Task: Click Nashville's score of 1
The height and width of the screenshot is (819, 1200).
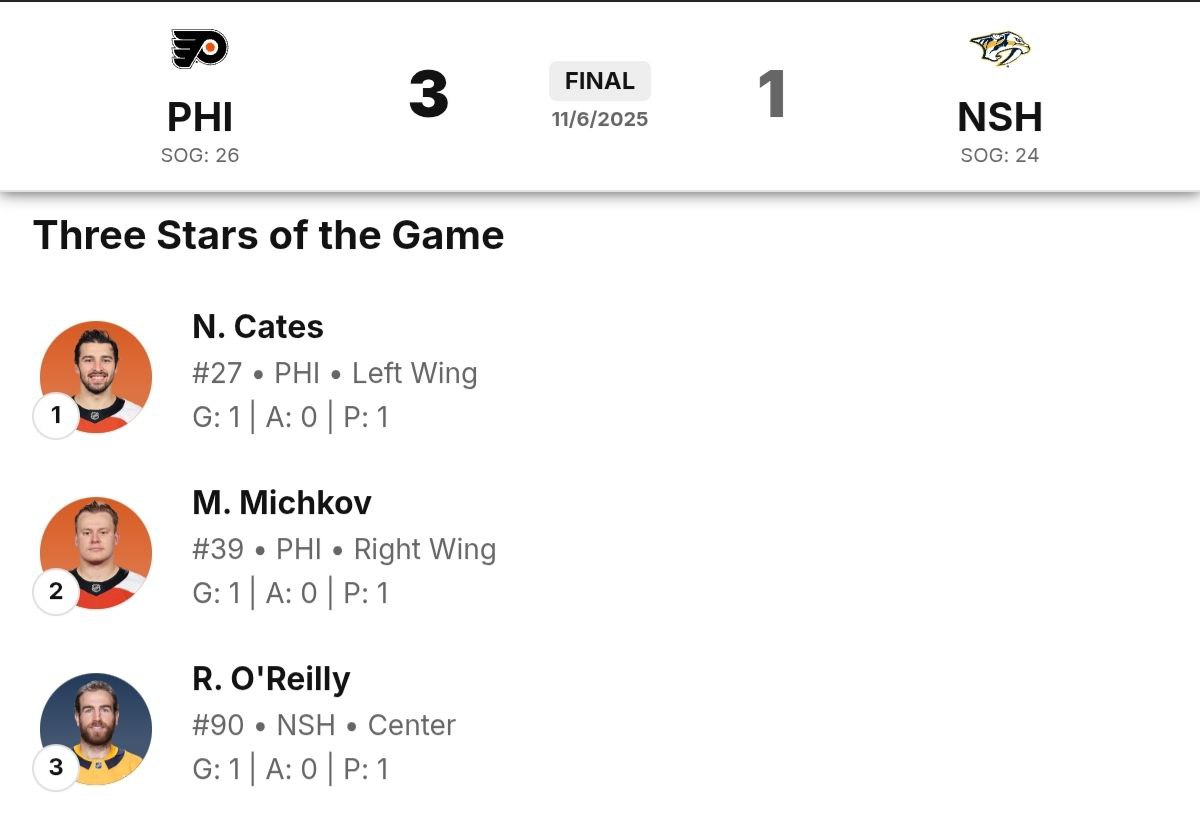Action: (x=771, y=95)
